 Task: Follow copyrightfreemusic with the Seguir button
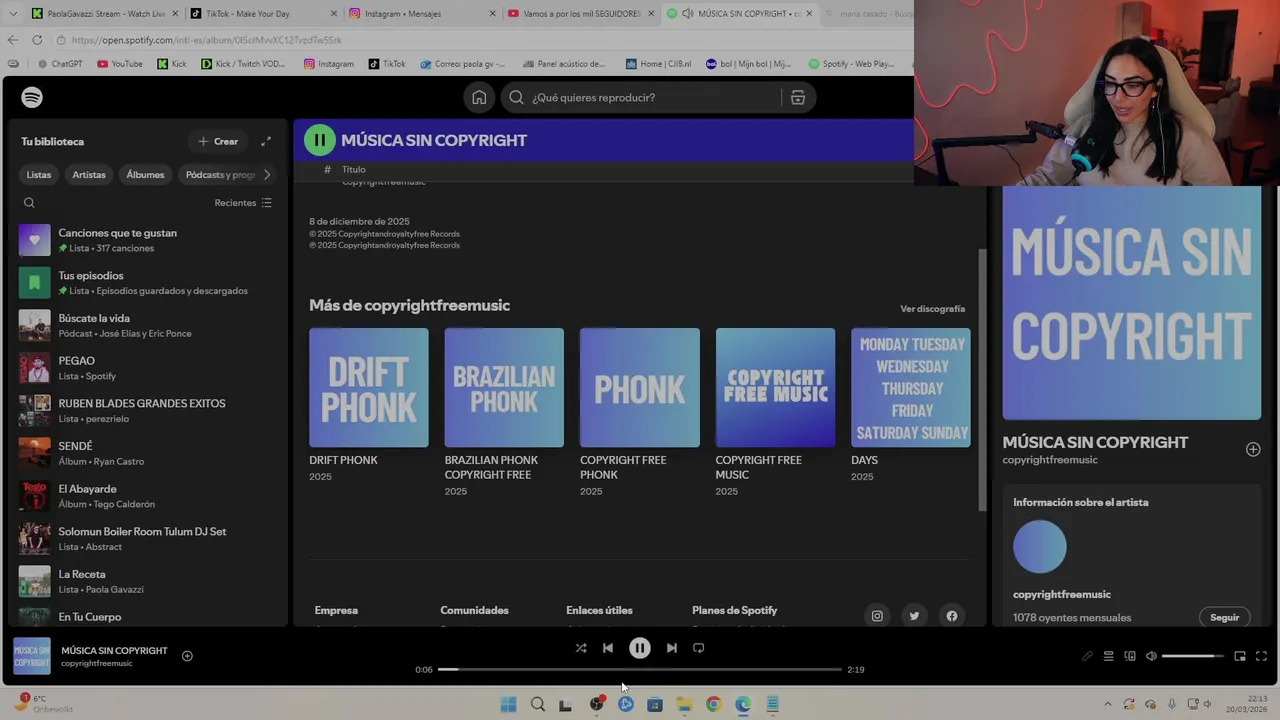(1224, 617)
